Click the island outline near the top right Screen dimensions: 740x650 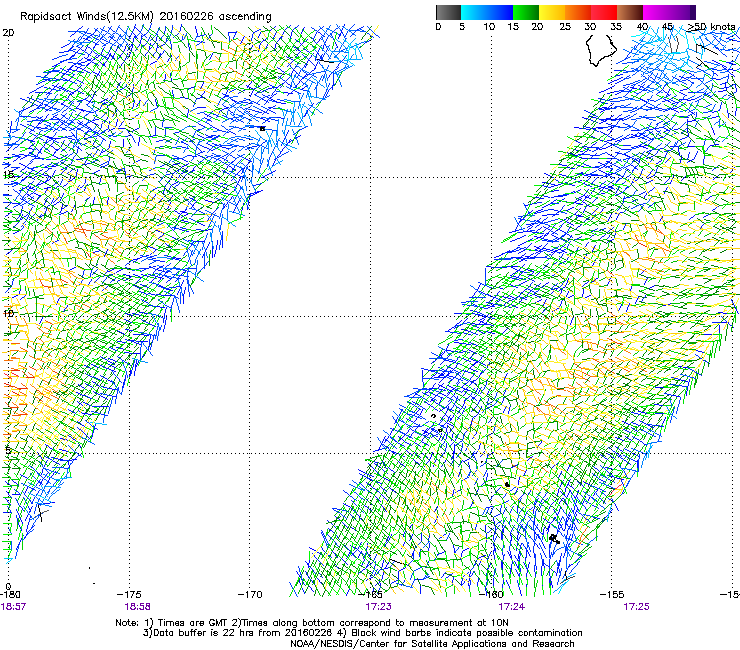coord(601,50)
